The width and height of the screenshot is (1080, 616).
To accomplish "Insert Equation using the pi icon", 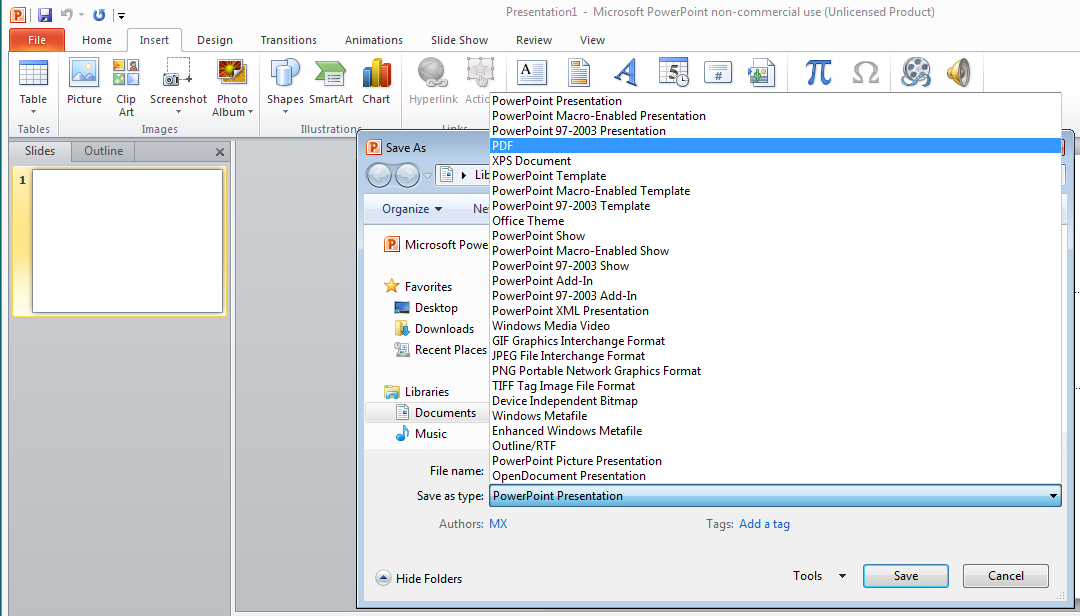I will (818, 72).
